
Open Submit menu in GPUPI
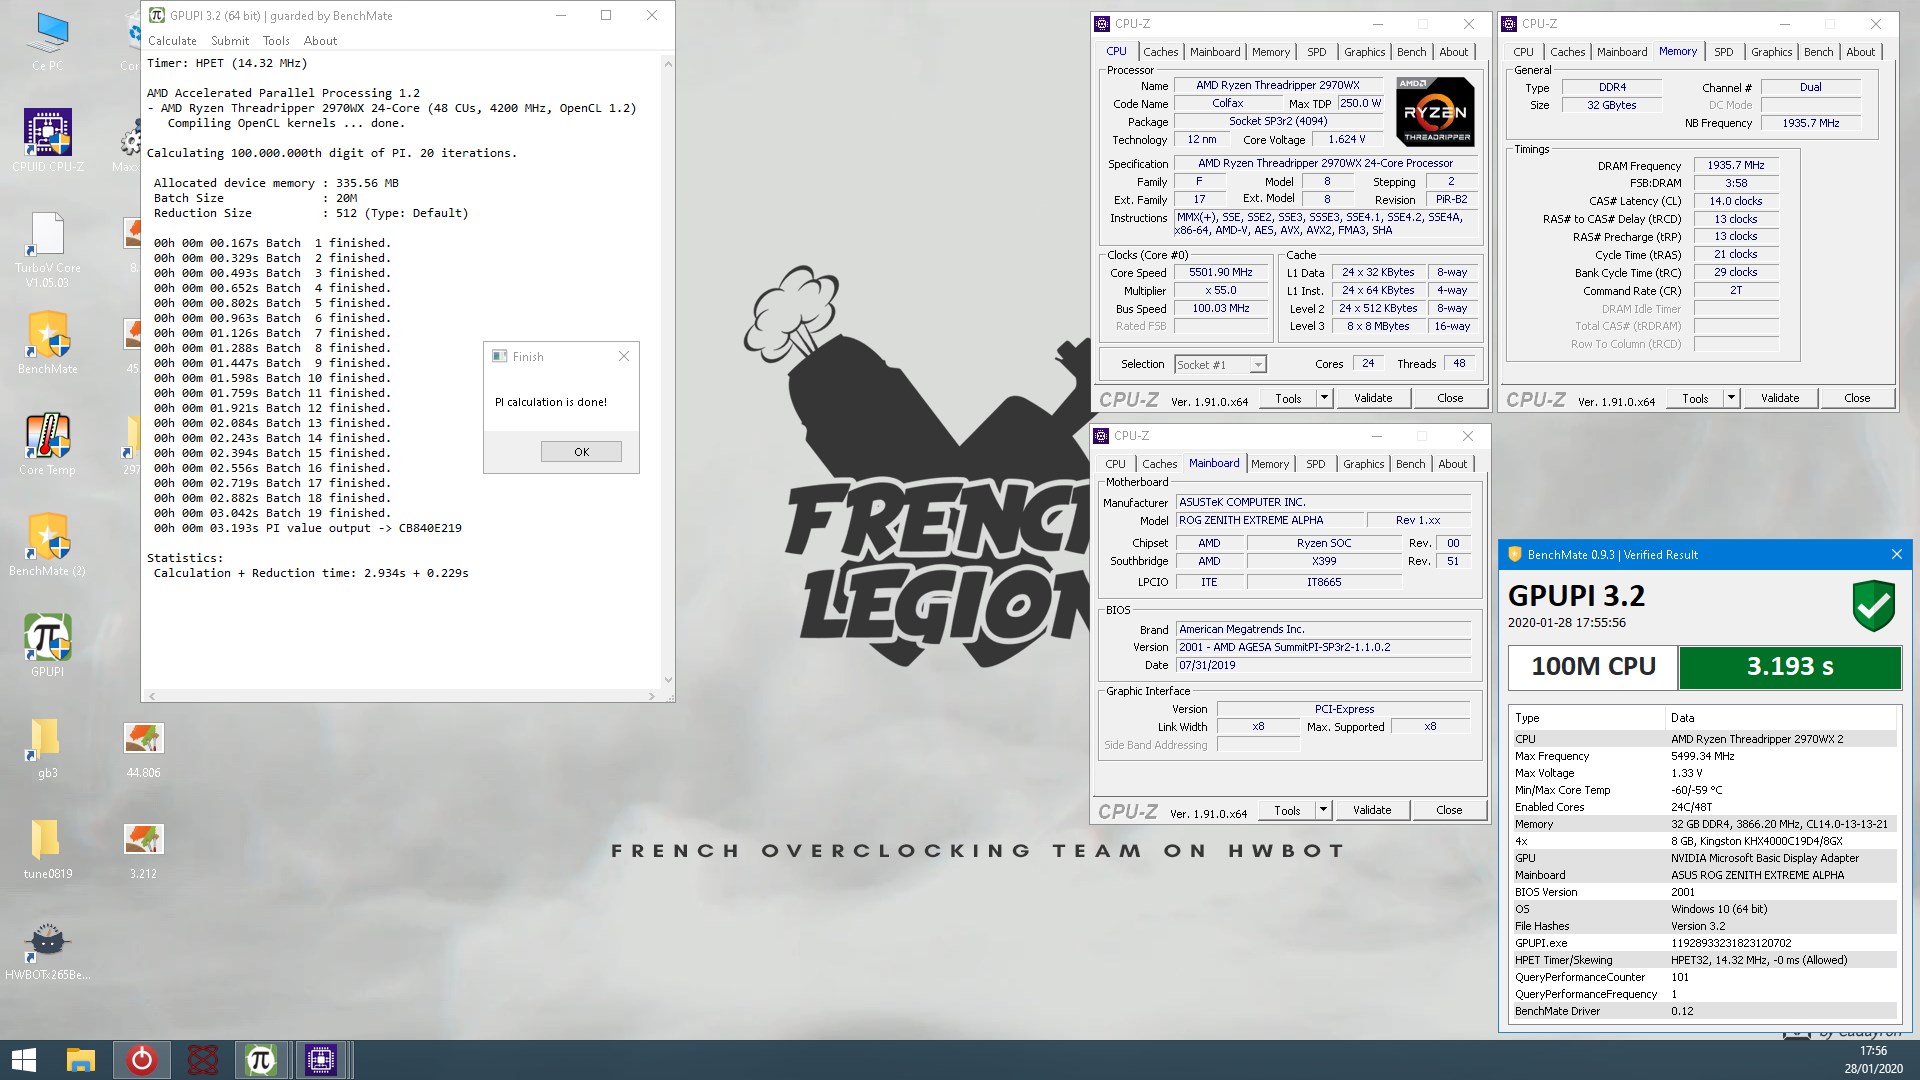click(x=230, y=41)
